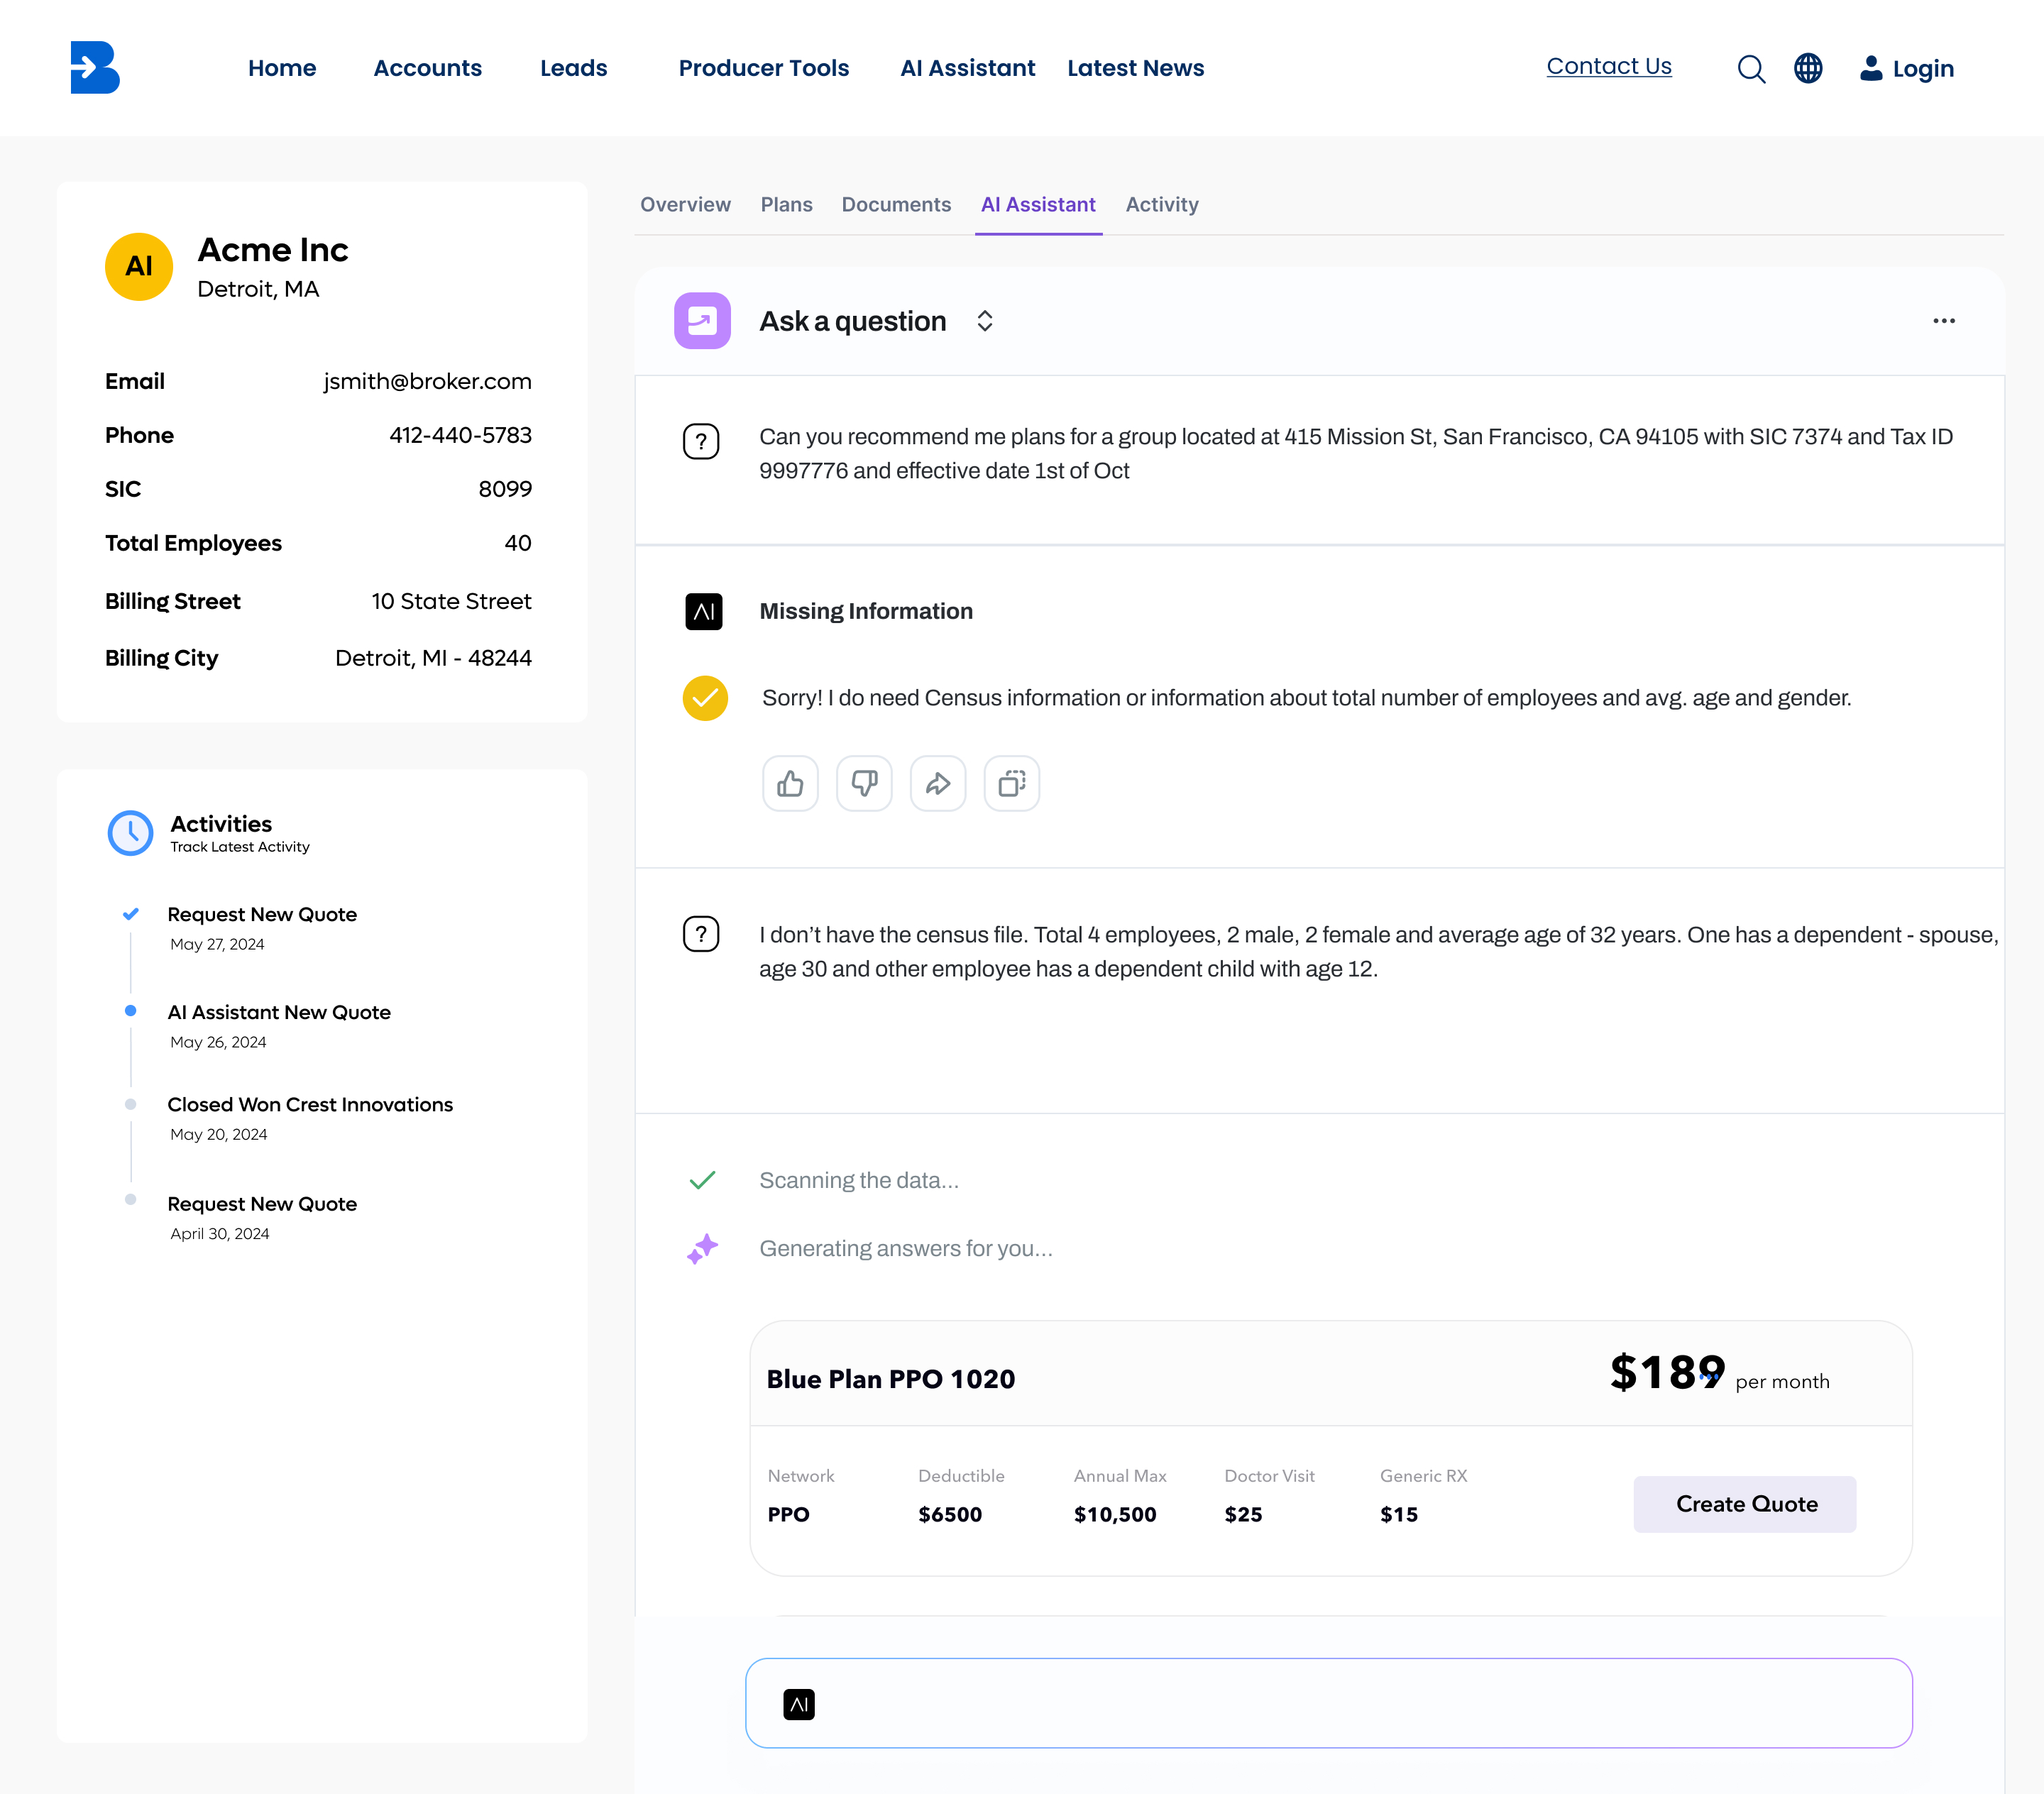The width and height of the screenshot is (2044, 1794).
Task: Select the Closed Won Crest Innovations marker
Action: pyautogui.click(x=130, y=1104)
